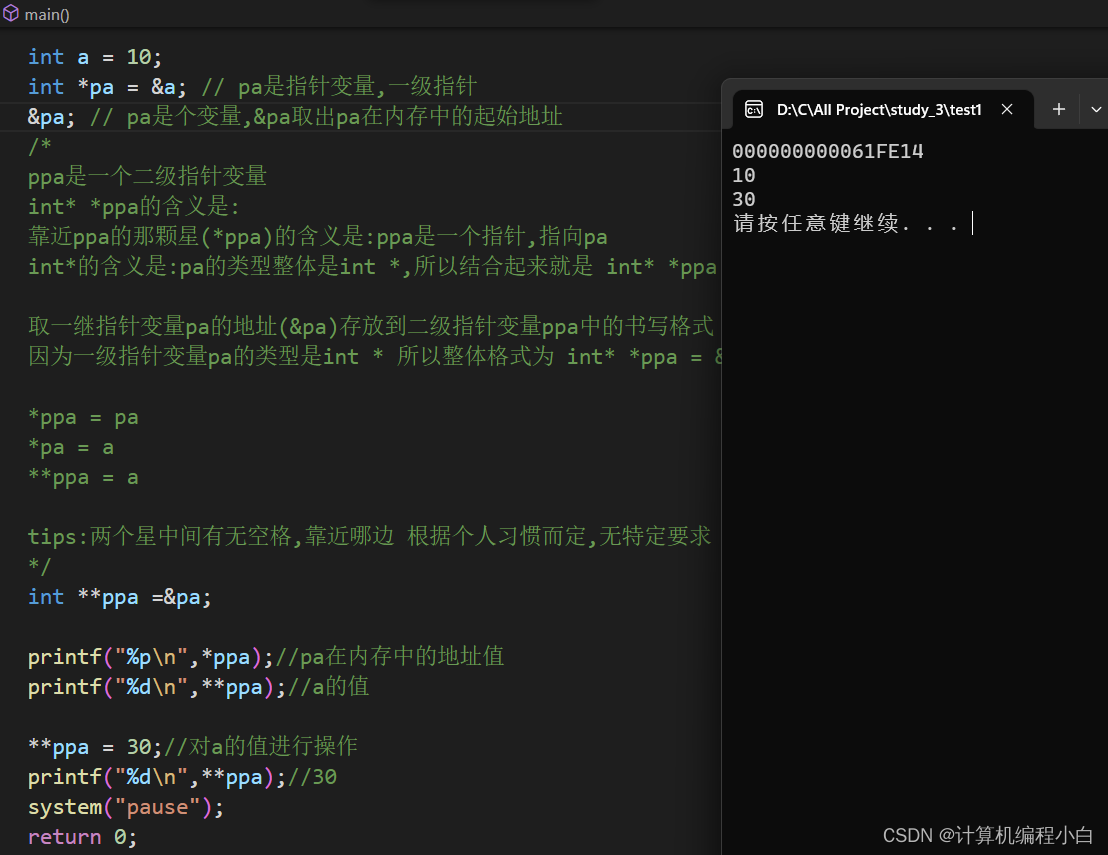The height and width of the screenshot is (855, 1108).
Task: Click the line 'int **ppa =&pa;'
Action: click(119, 597)
